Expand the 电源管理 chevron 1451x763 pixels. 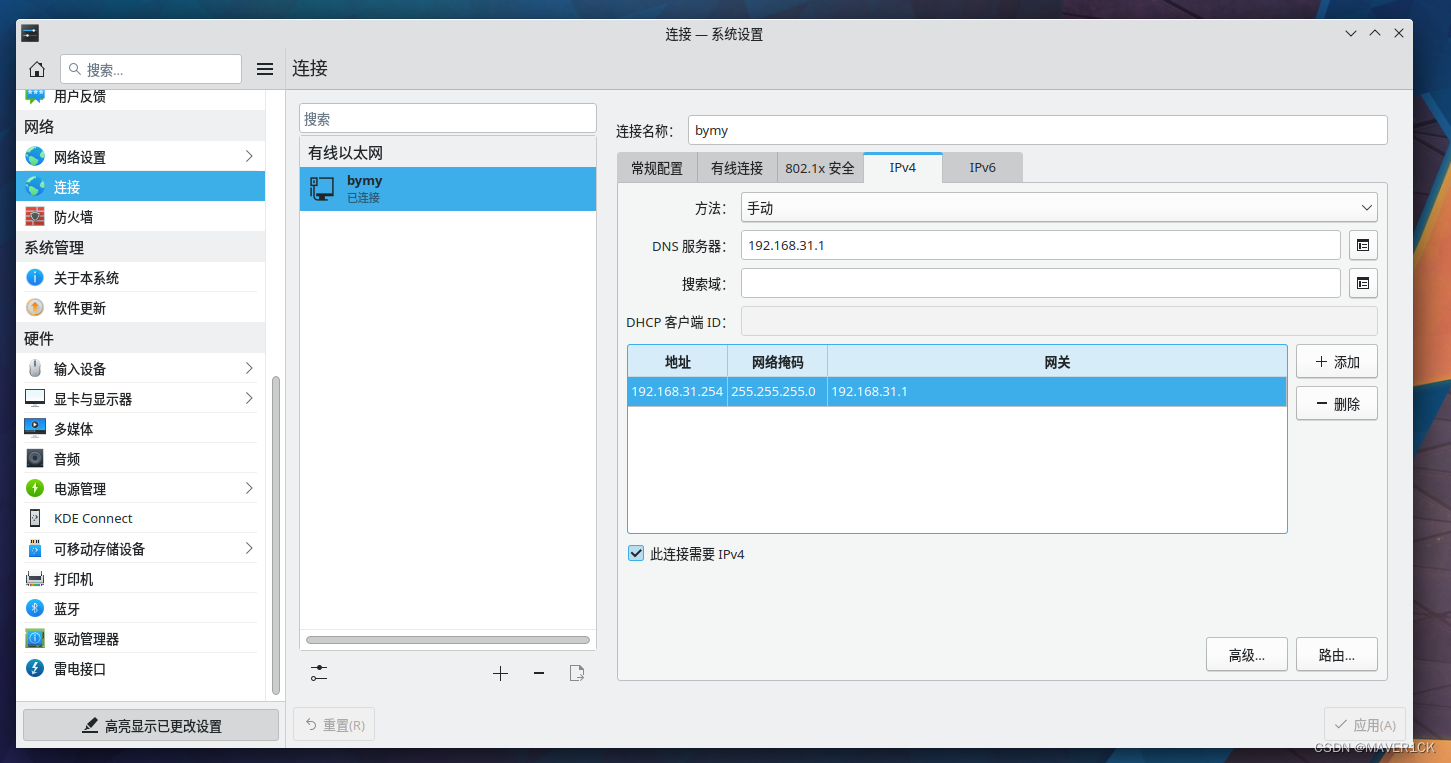pos(249,489)
